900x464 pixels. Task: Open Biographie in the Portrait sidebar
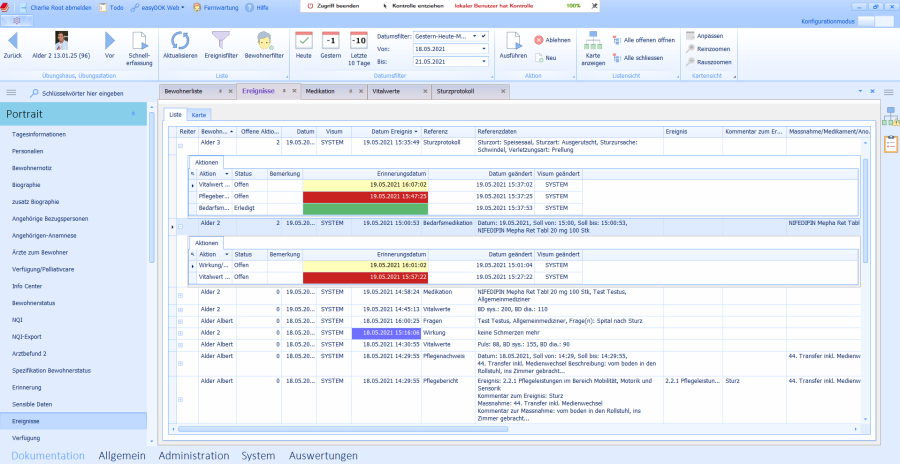pos(26,185)
